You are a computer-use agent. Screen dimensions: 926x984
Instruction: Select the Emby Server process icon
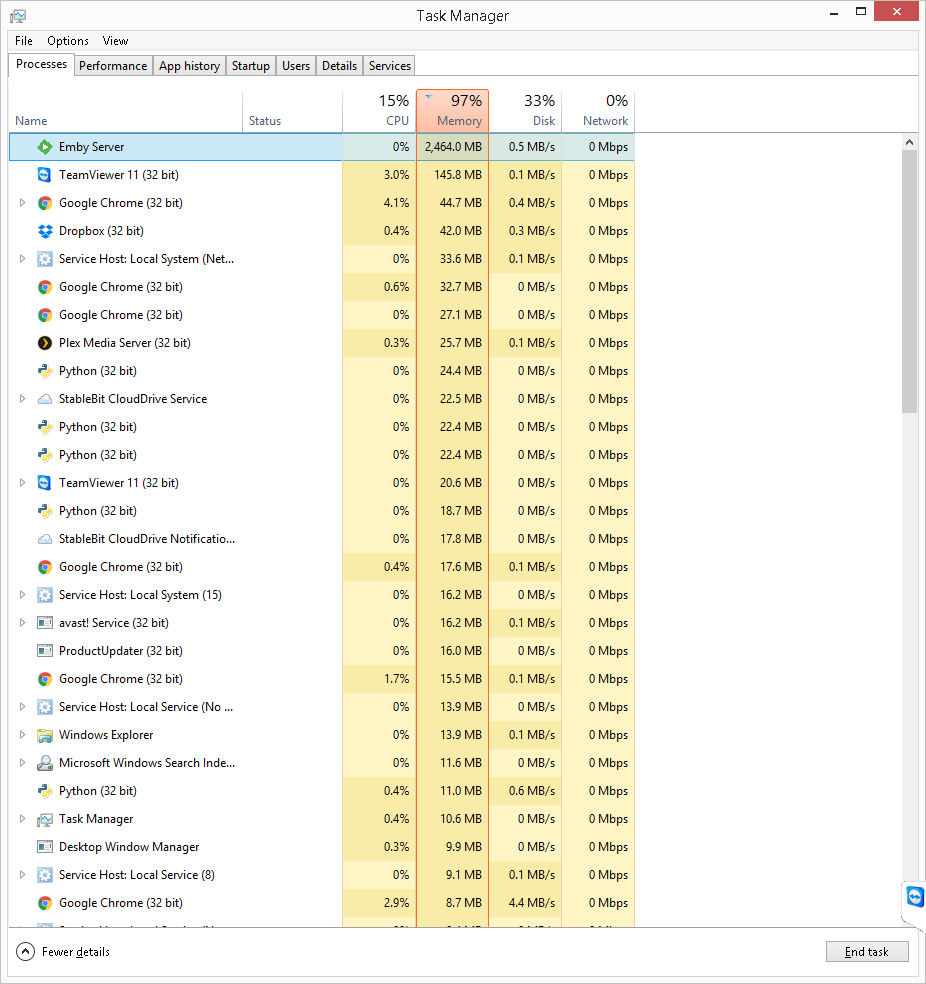[x=45, y=146]
